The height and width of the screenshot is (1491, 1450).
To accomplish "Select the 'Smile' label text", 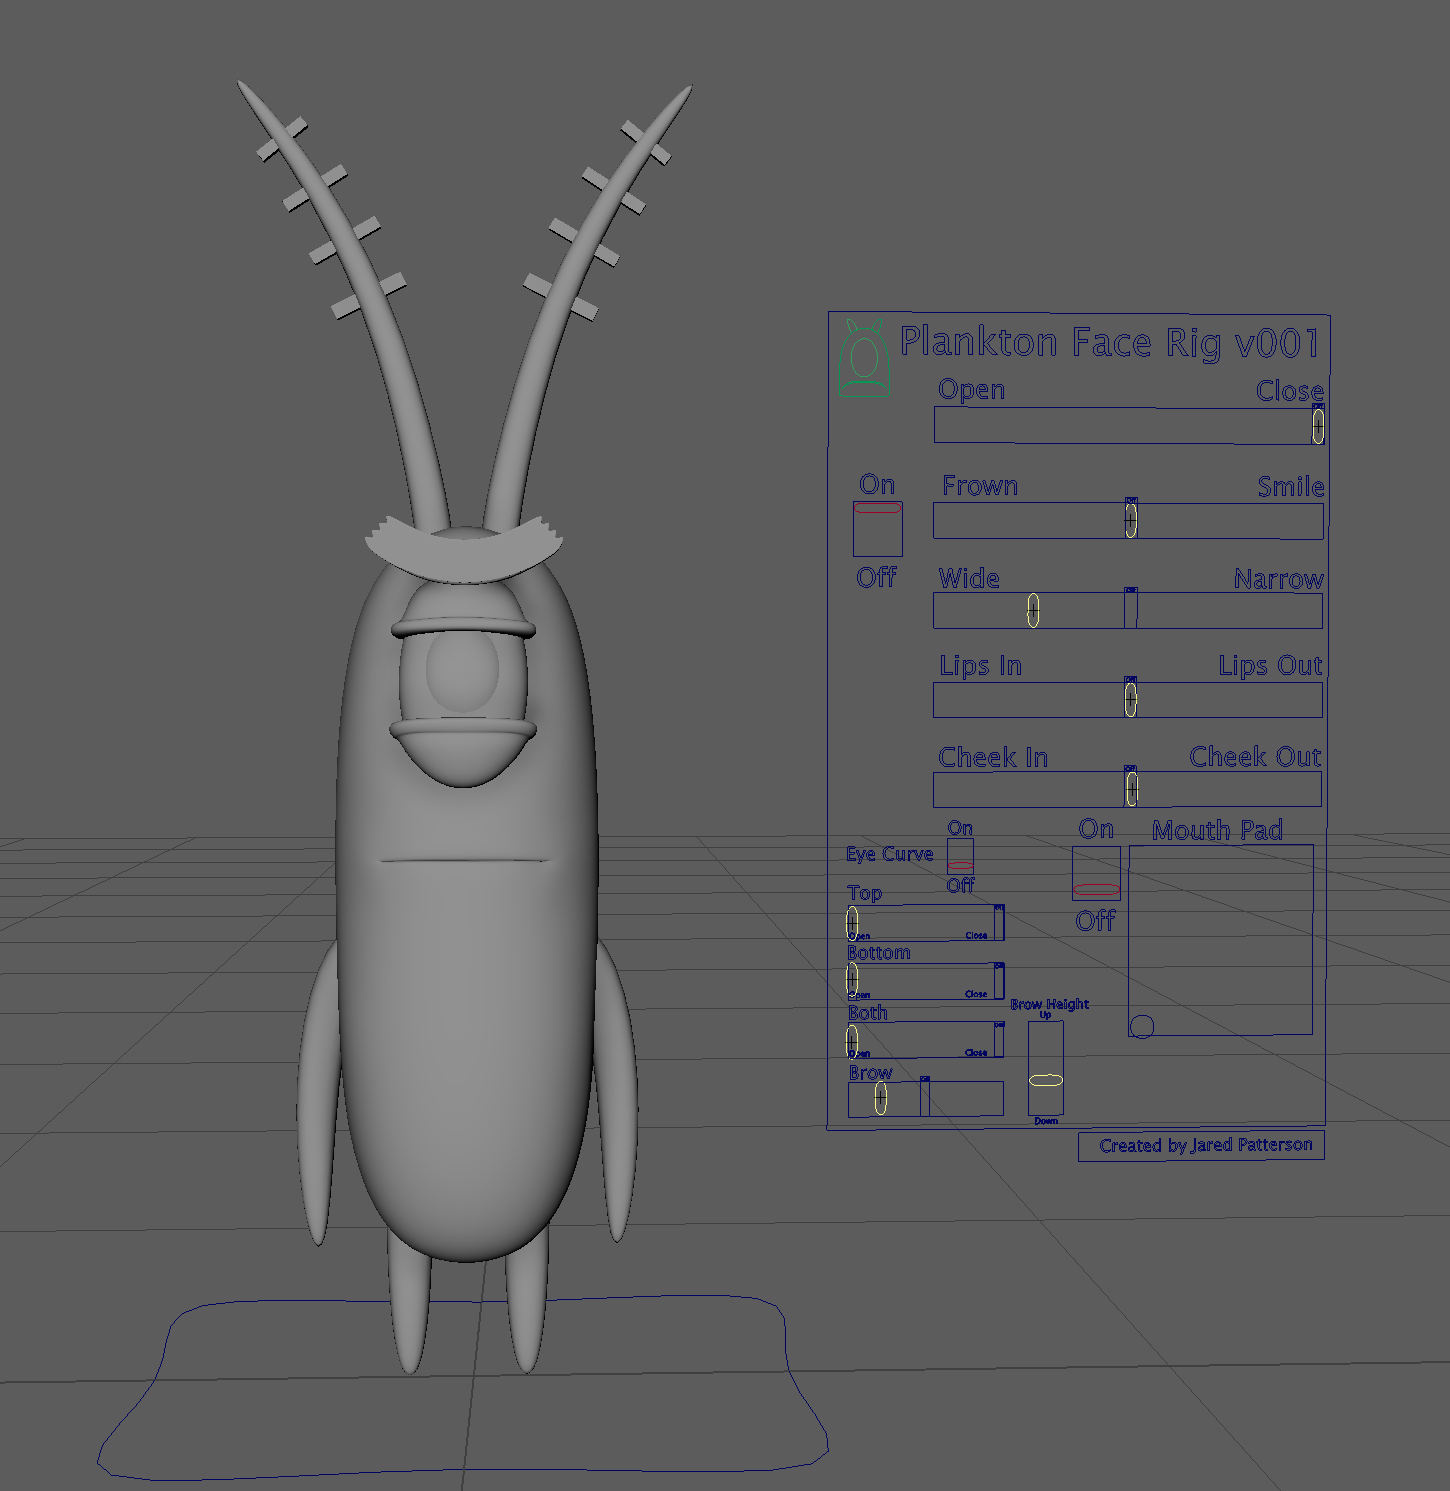I will click(x=1290, y=487).
